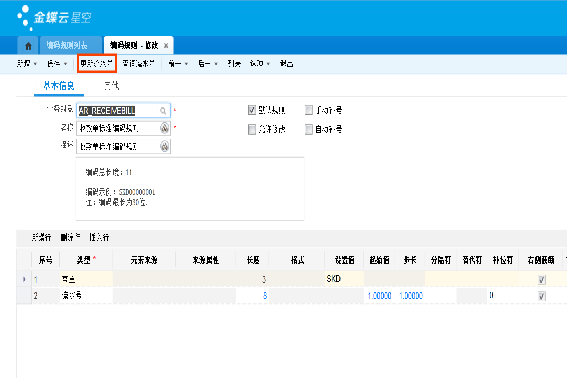
Task: Click the length cell showing 3
Action: pyautogui.click(x=252, y=279)
